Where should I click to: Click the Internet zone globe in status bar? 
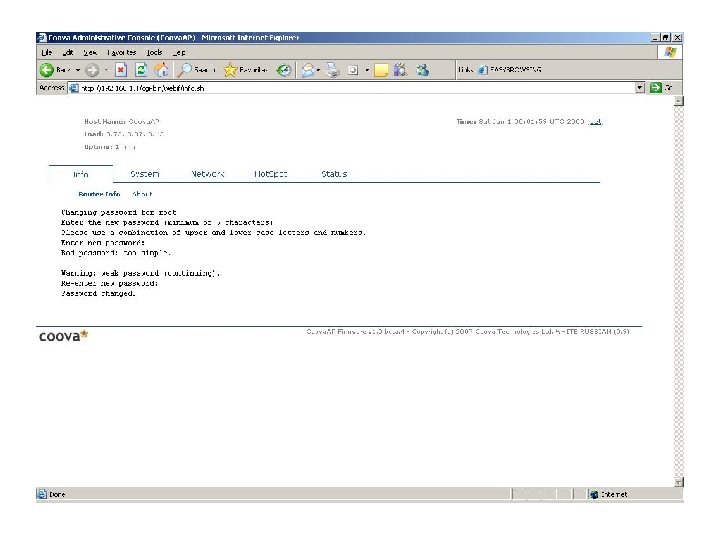(594, 494)
